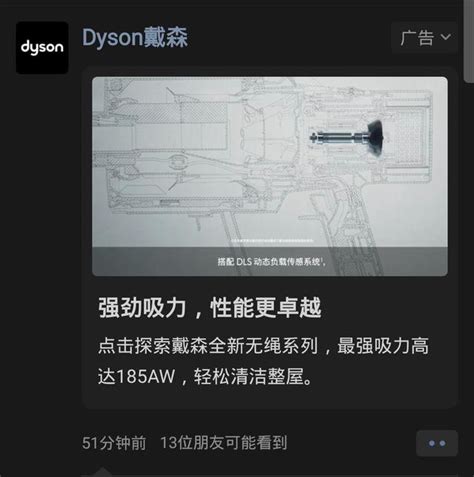Click the empty card area under description
Screen dimensions: 474x477
(x=270, y=398)
